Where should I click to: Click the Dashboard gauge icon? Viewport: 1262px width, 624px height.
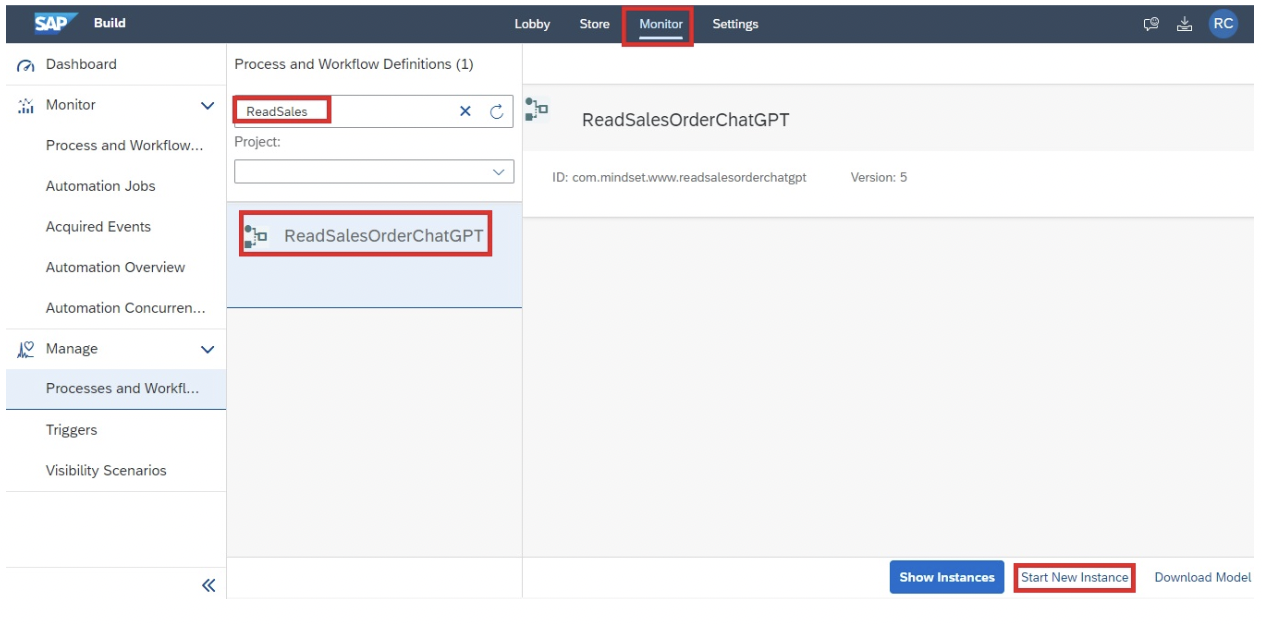point(26,65)
